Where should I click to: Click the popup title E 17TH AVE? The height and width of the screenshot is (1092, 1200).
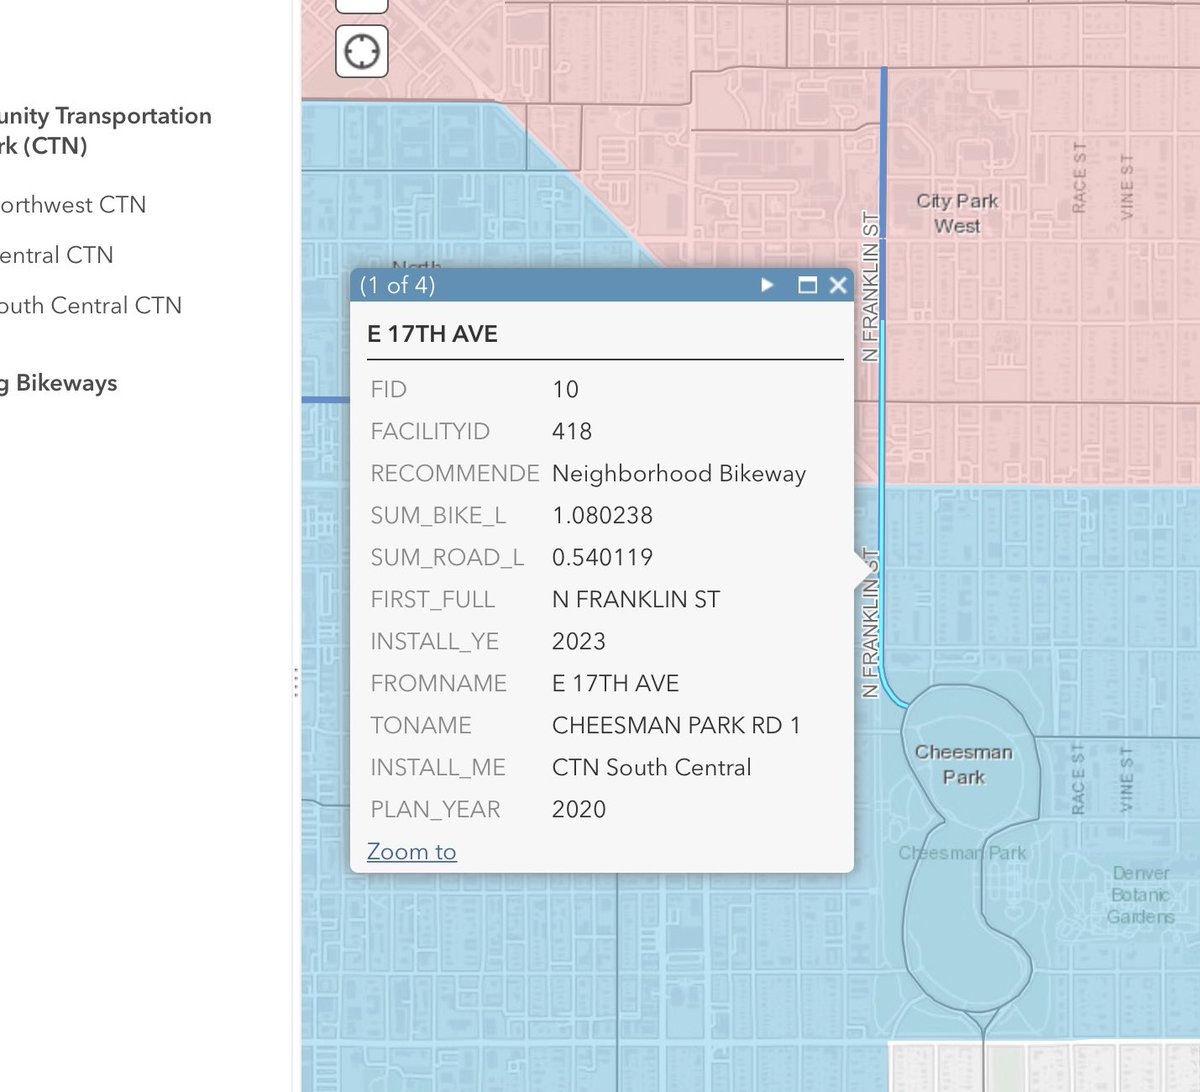click(432, 334)
